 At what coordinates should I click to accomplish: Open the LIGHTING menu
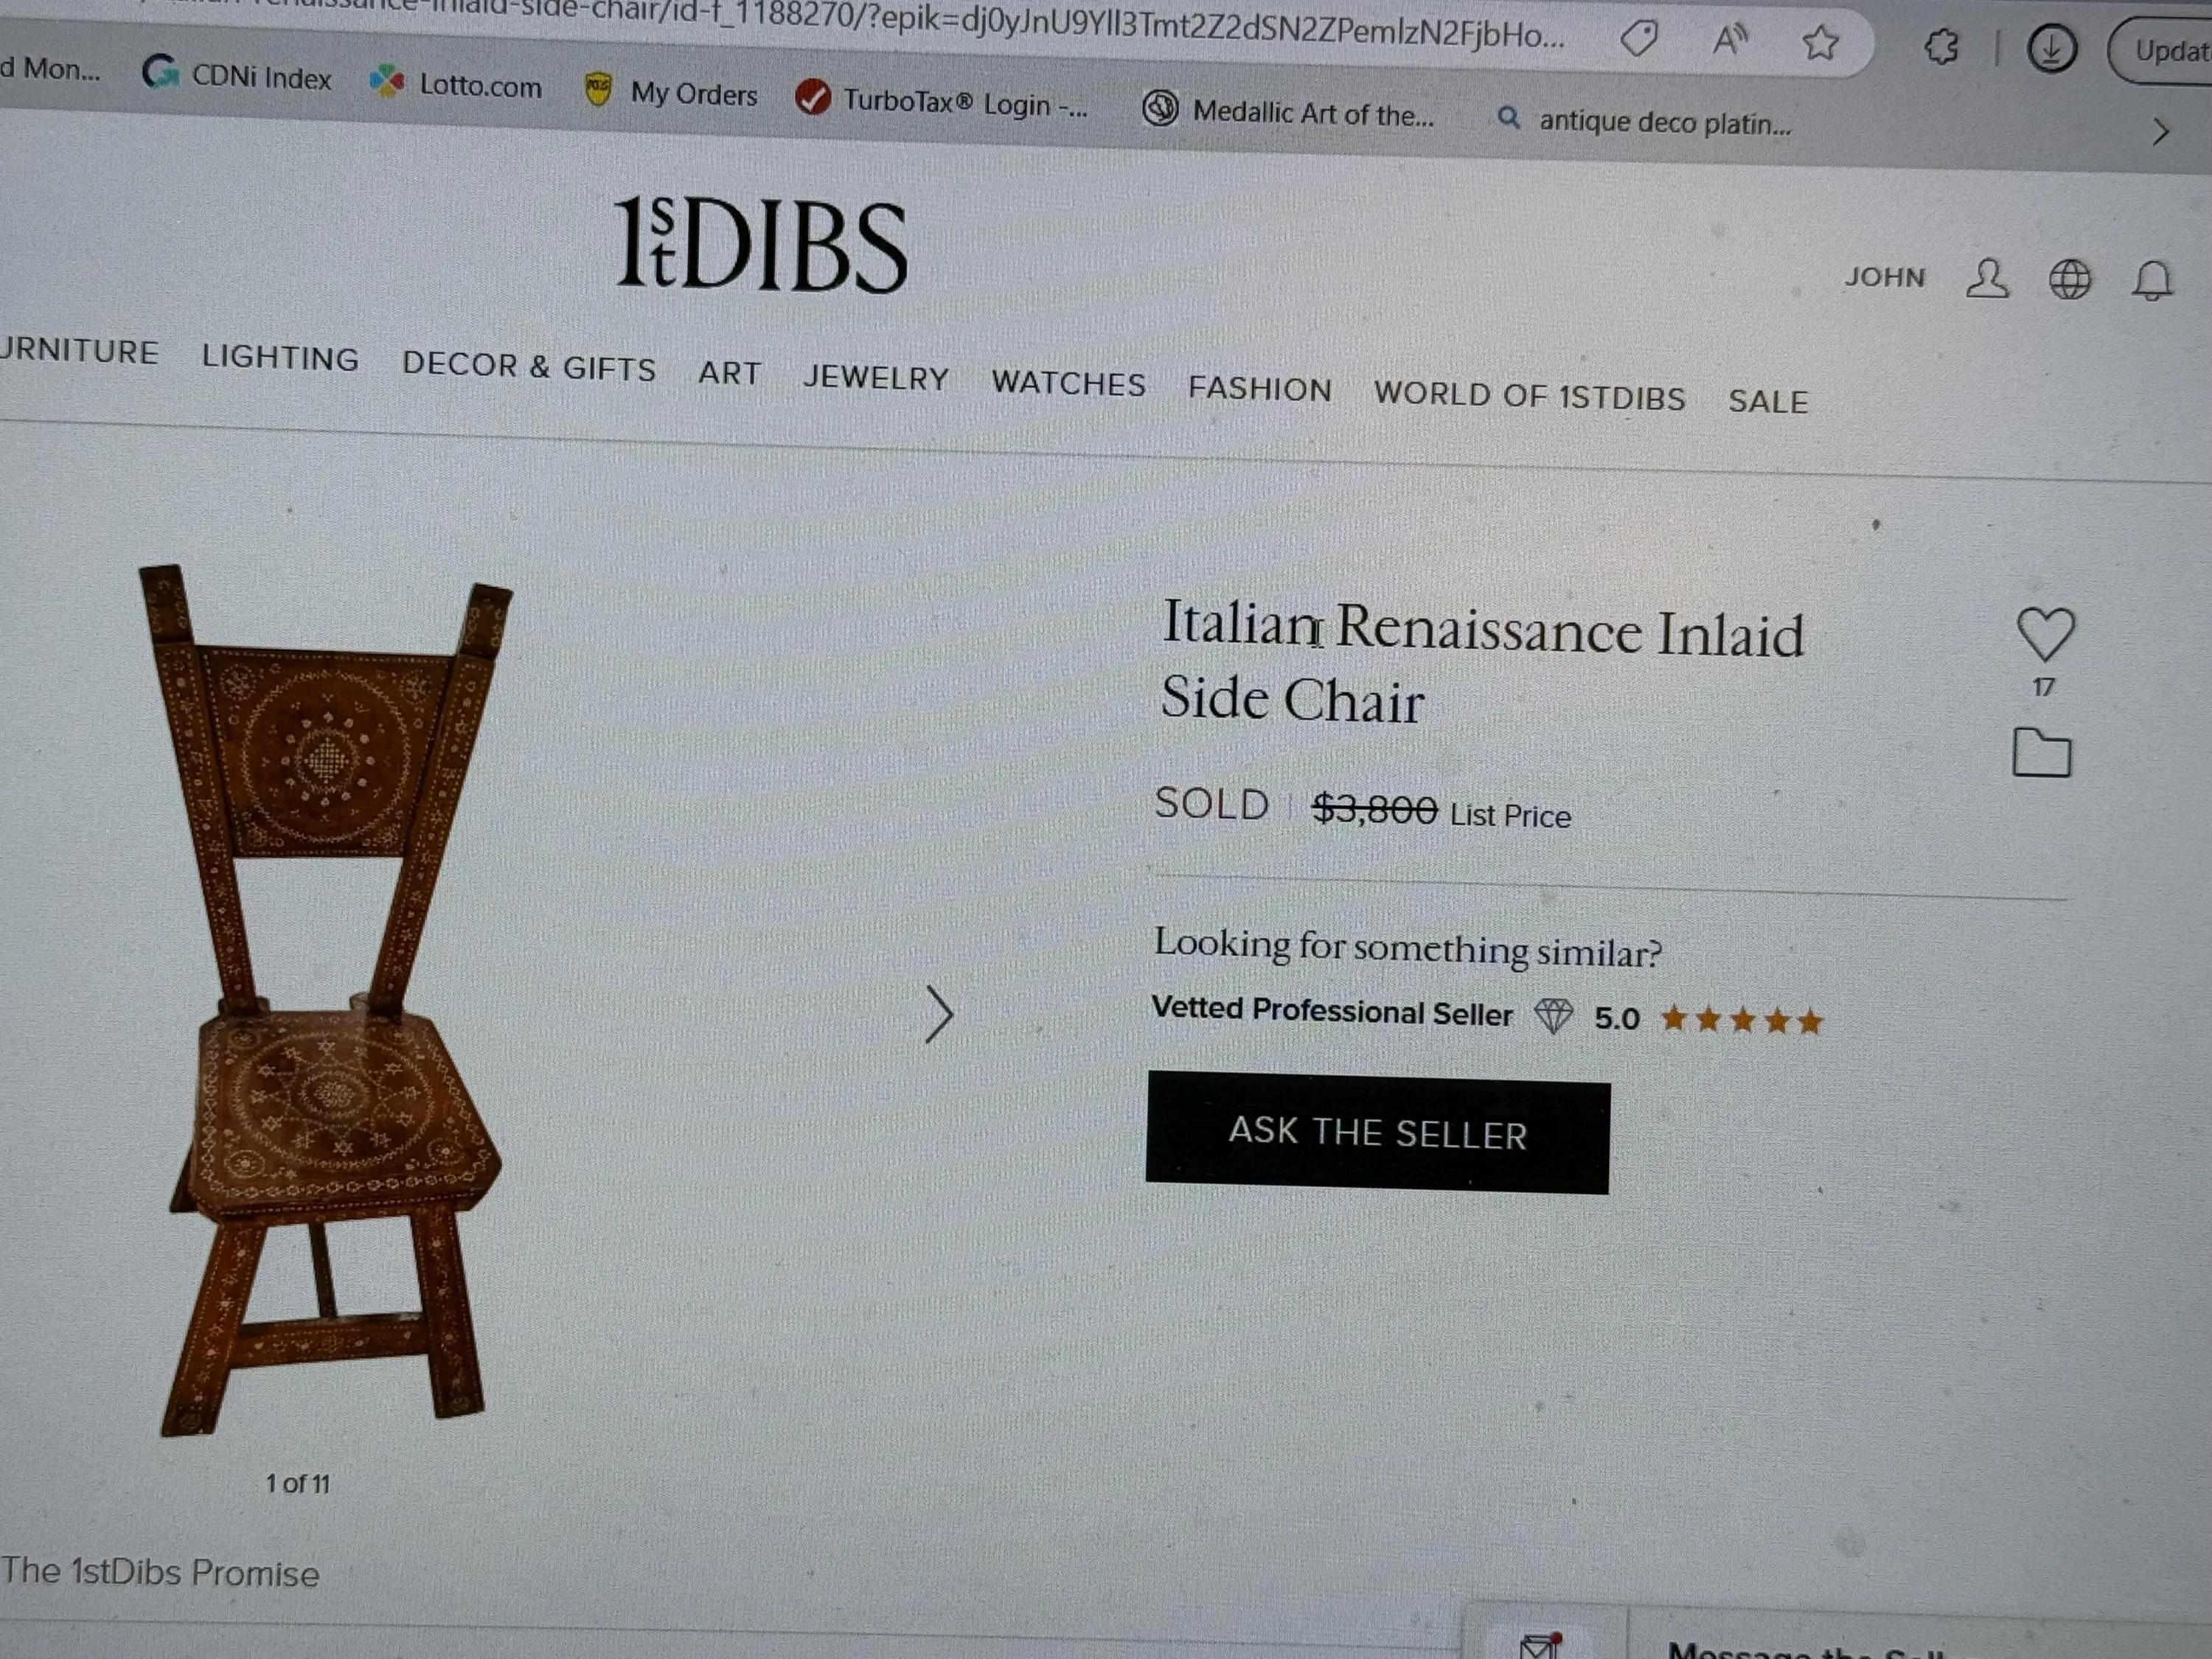[280, 357]
